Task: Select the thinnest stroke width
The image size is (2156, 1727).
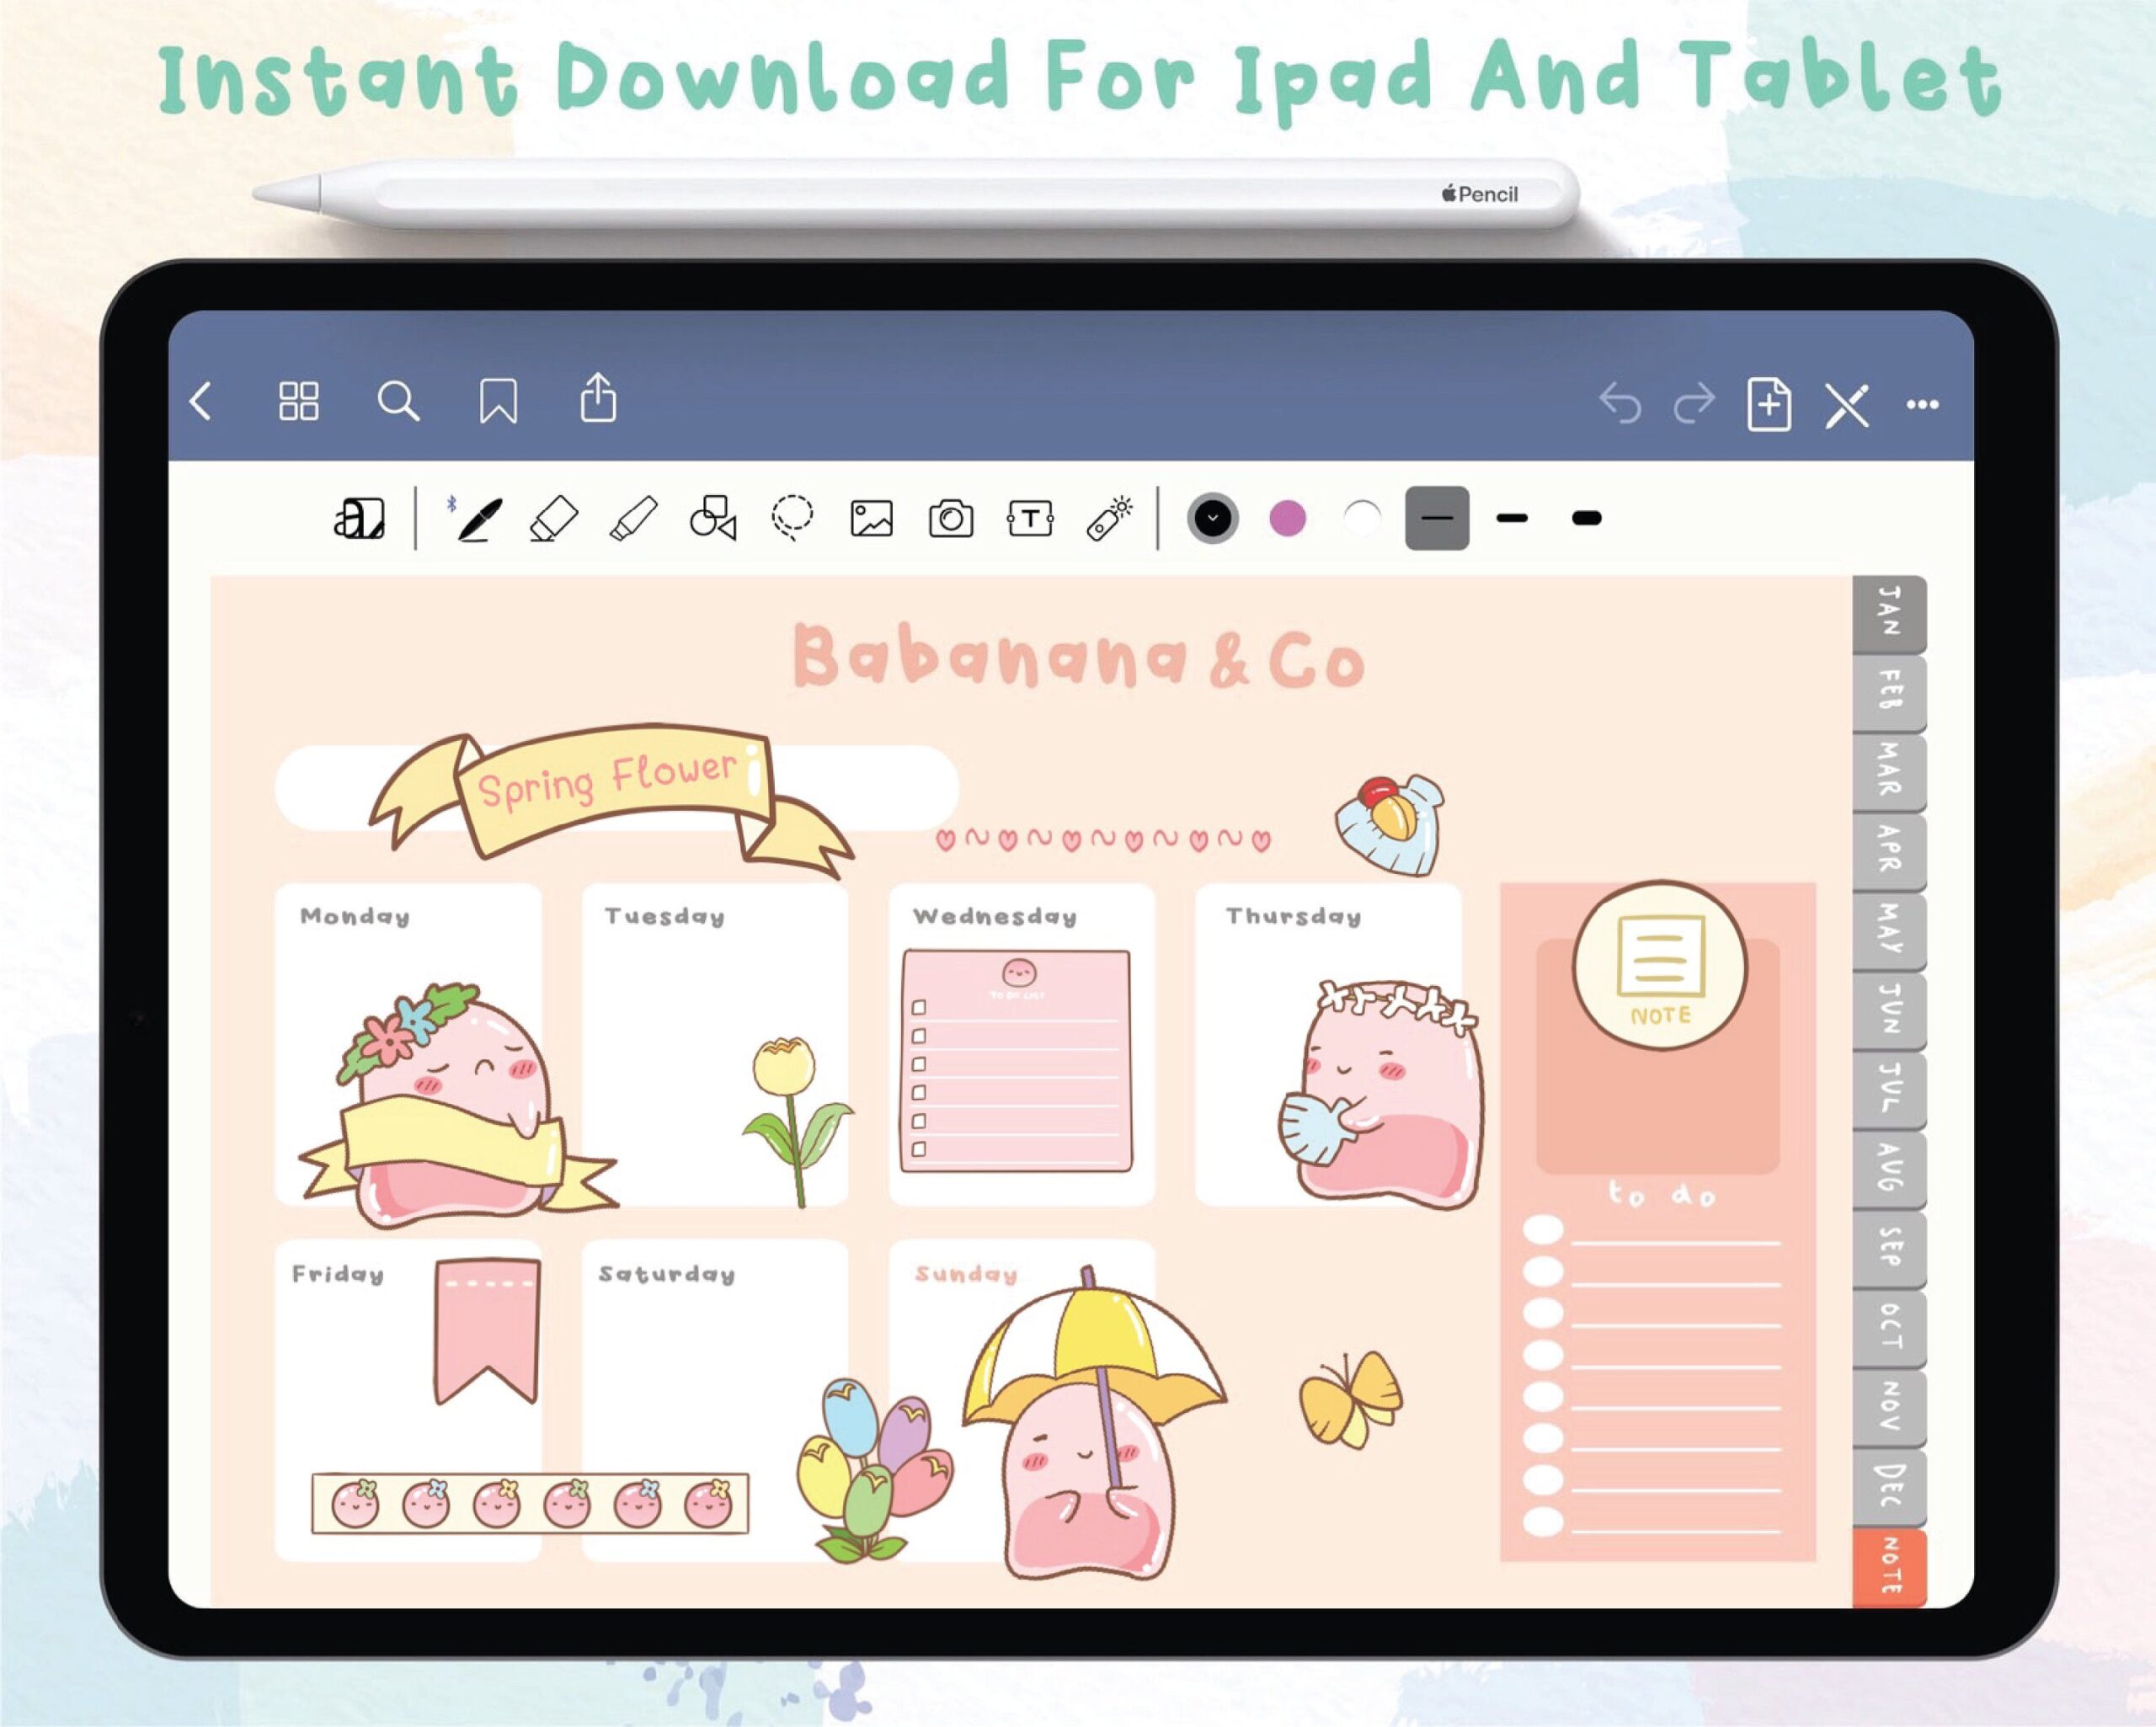Action: (1437, 518)
